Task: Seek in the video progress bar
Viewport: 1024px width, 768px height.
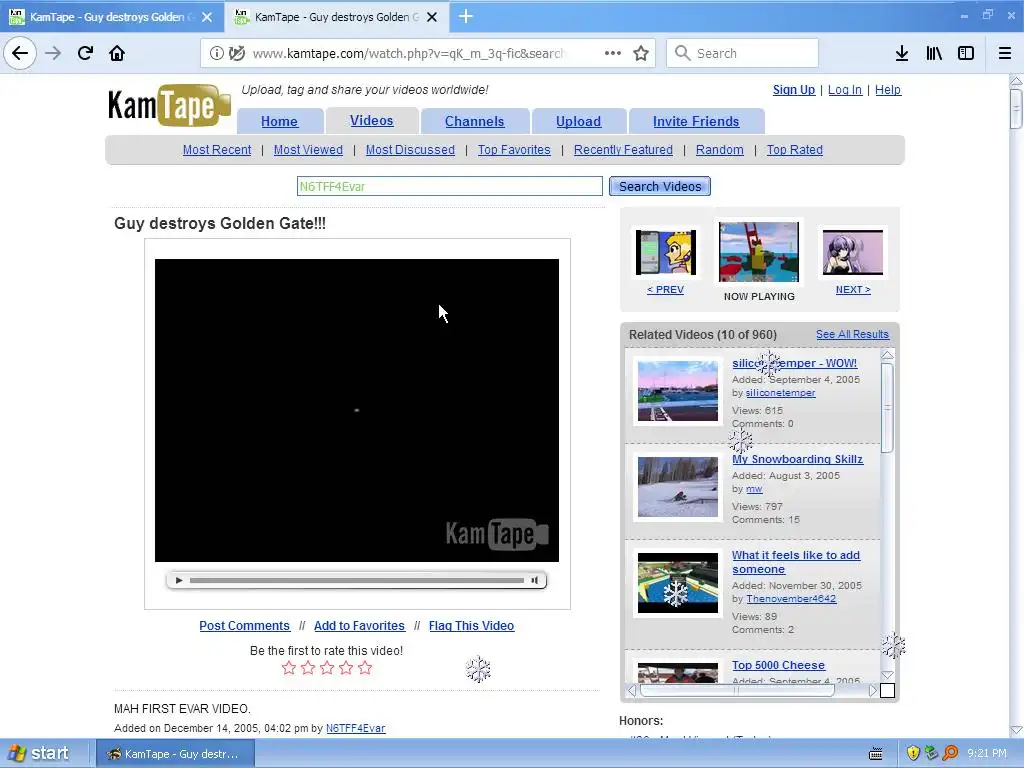Action: pos(357,580)
